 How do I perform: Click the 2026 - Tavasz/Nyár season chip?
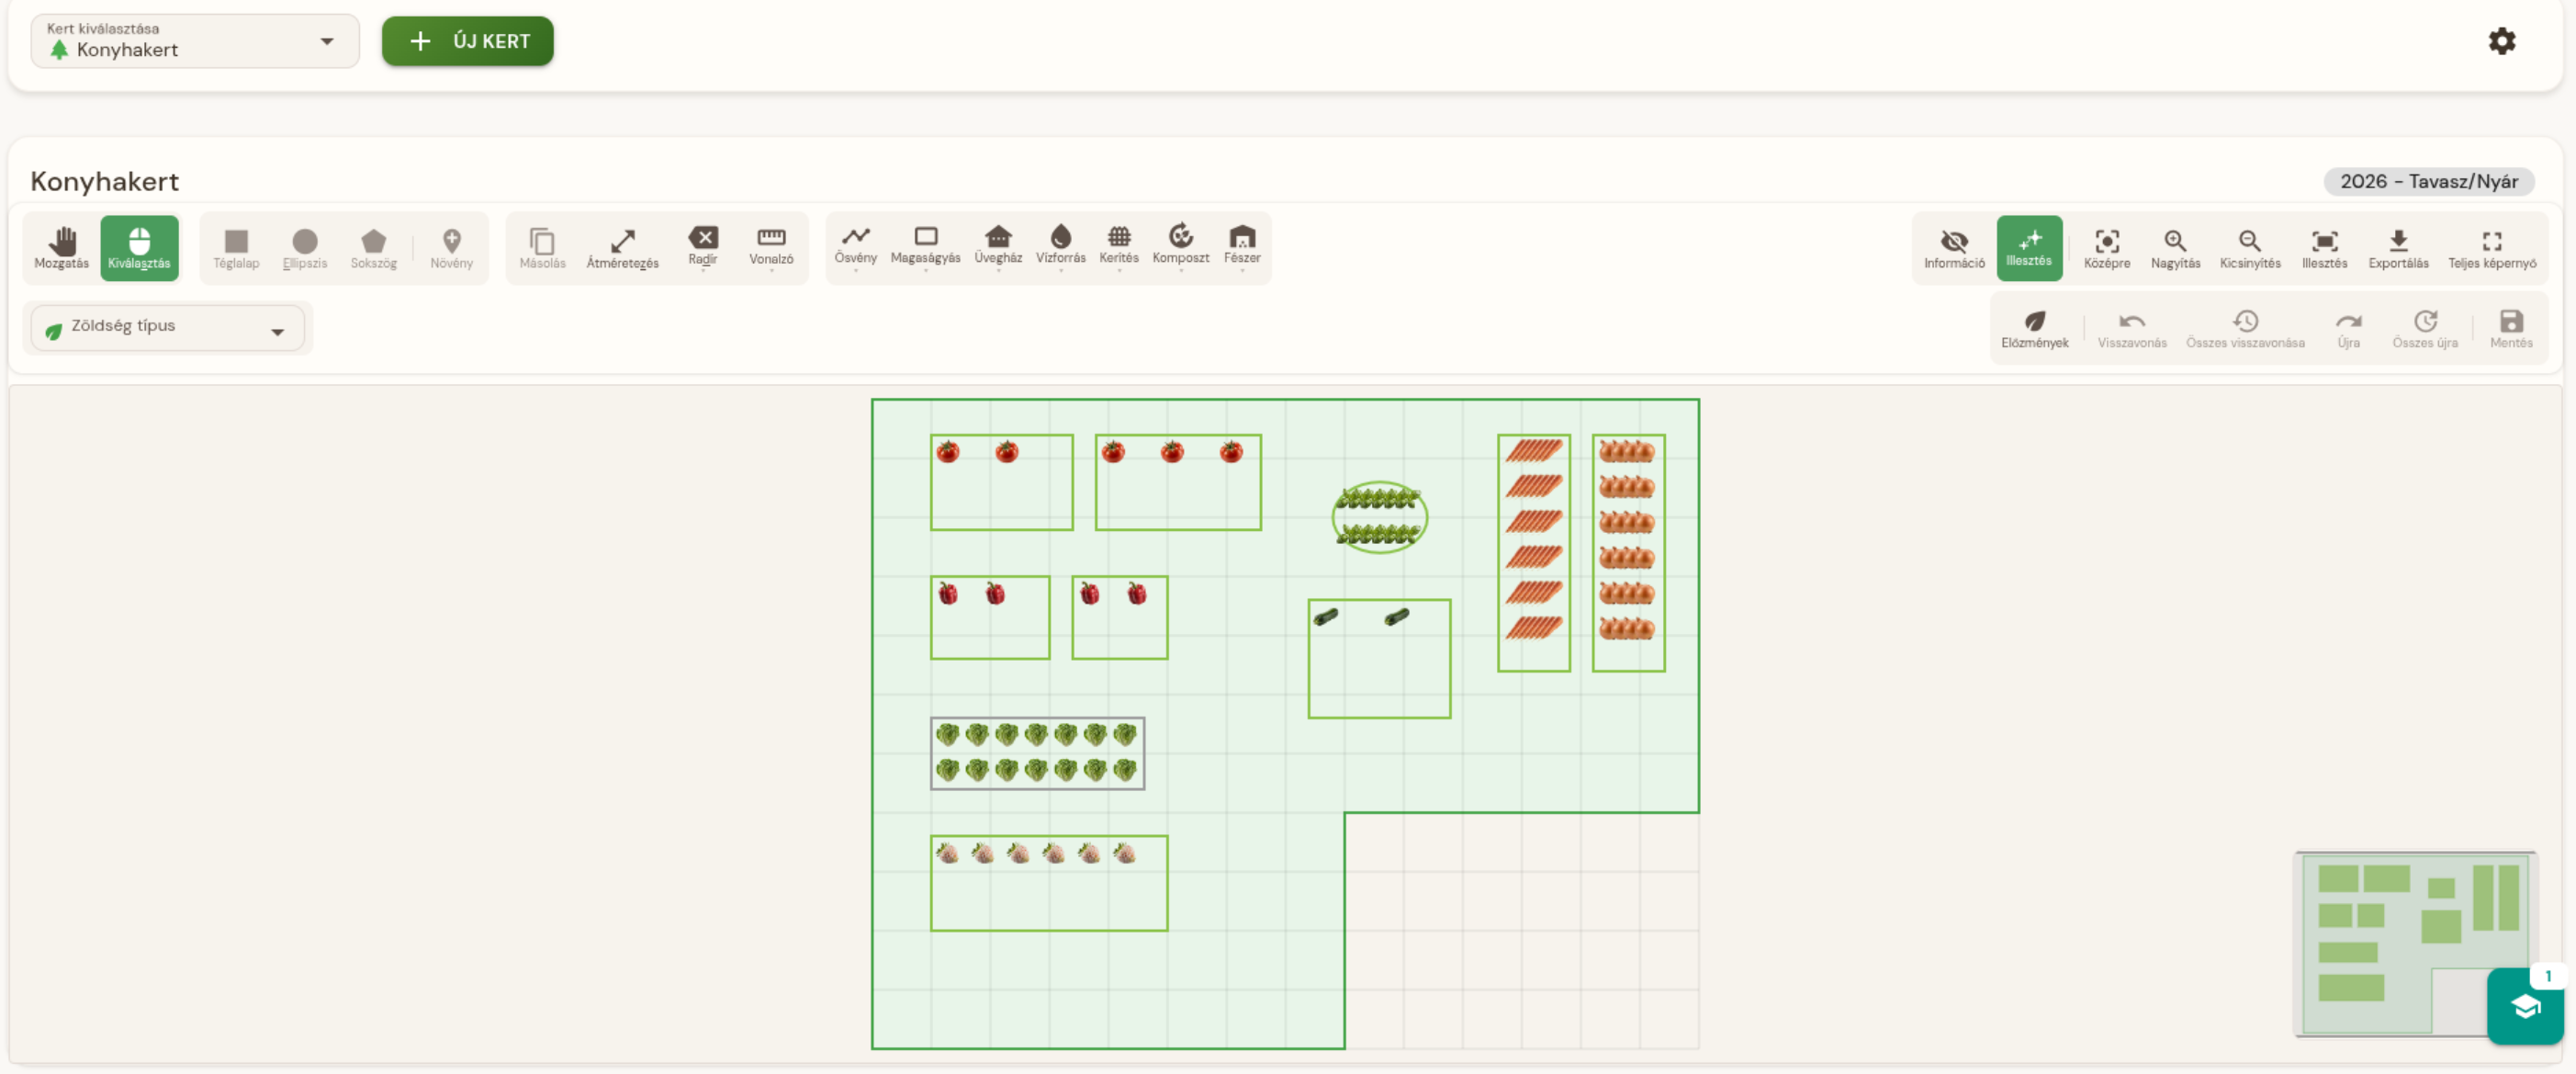pos(2429,181)
